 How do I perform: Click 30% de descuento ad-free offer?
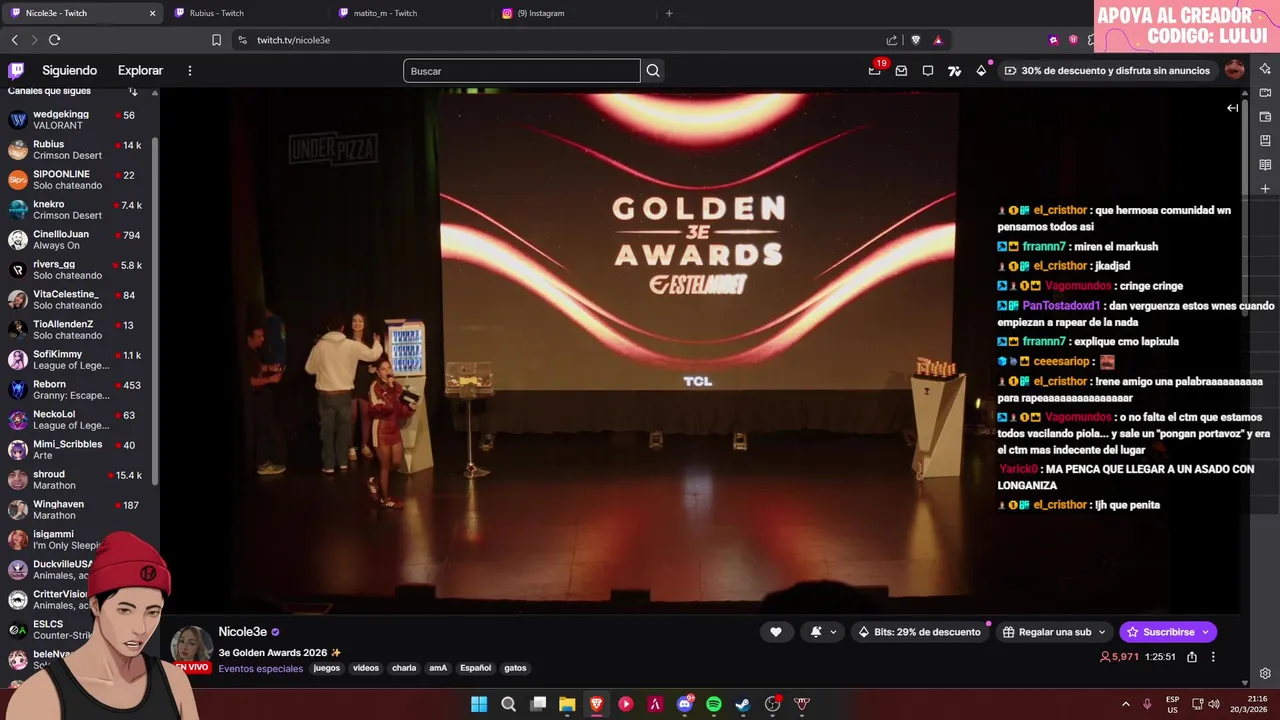click(x=1108, y=71)
